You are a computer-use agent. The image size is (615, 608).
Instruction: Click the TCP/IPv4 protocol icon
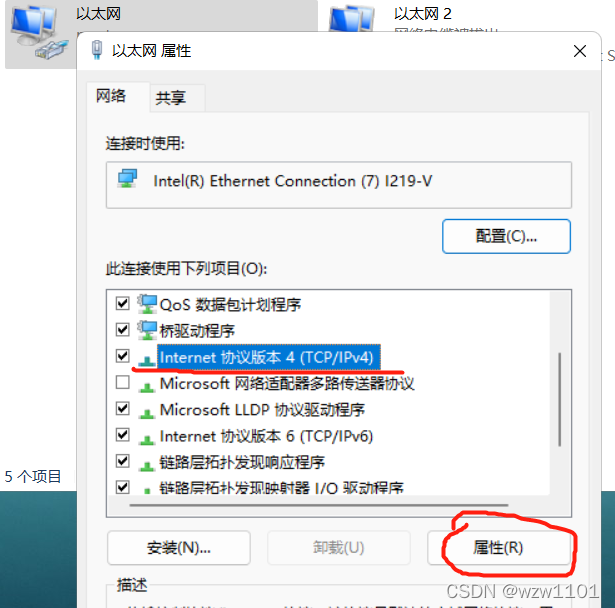[147, 359]
